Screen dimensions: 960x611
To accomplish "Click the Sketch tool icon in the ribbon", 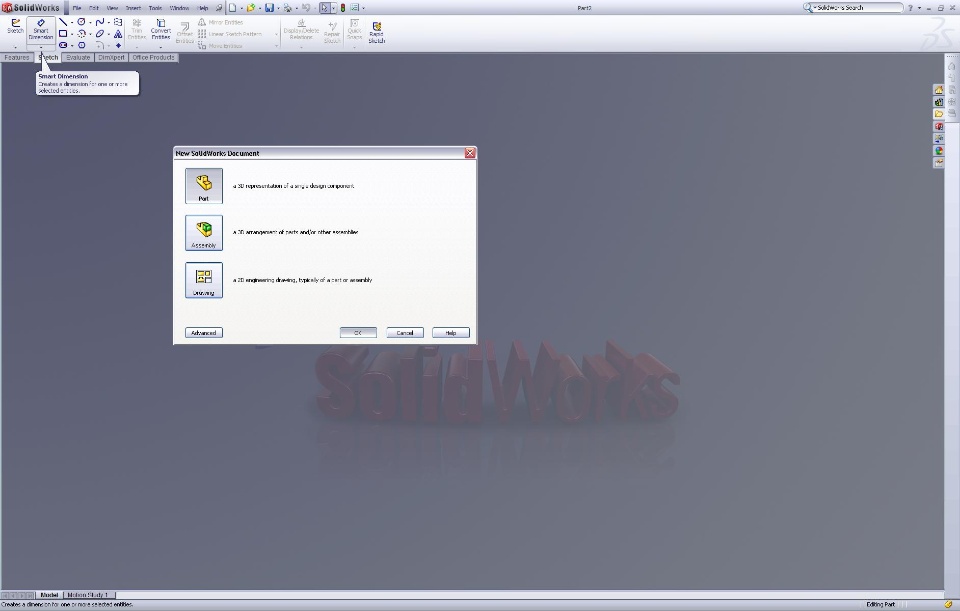I will coord(15,27).
